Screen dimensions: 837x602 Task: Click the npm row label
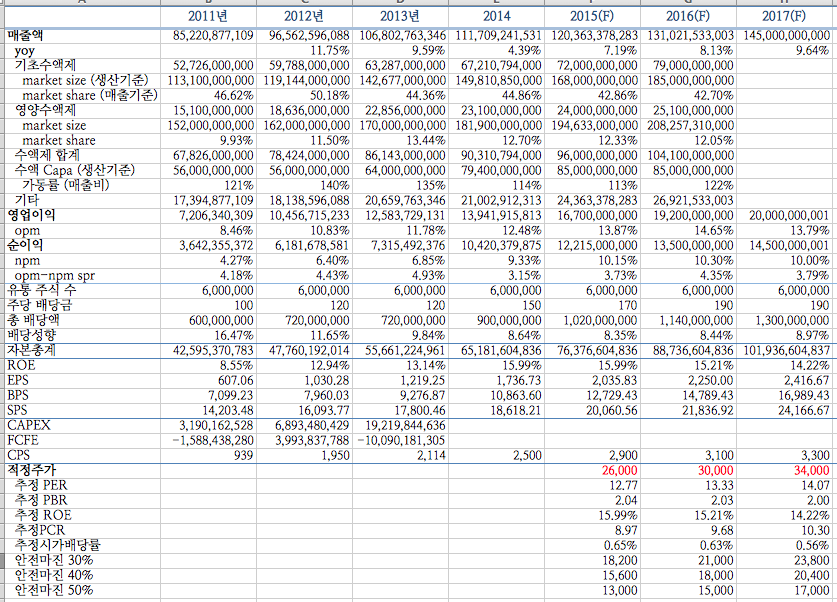27,260
